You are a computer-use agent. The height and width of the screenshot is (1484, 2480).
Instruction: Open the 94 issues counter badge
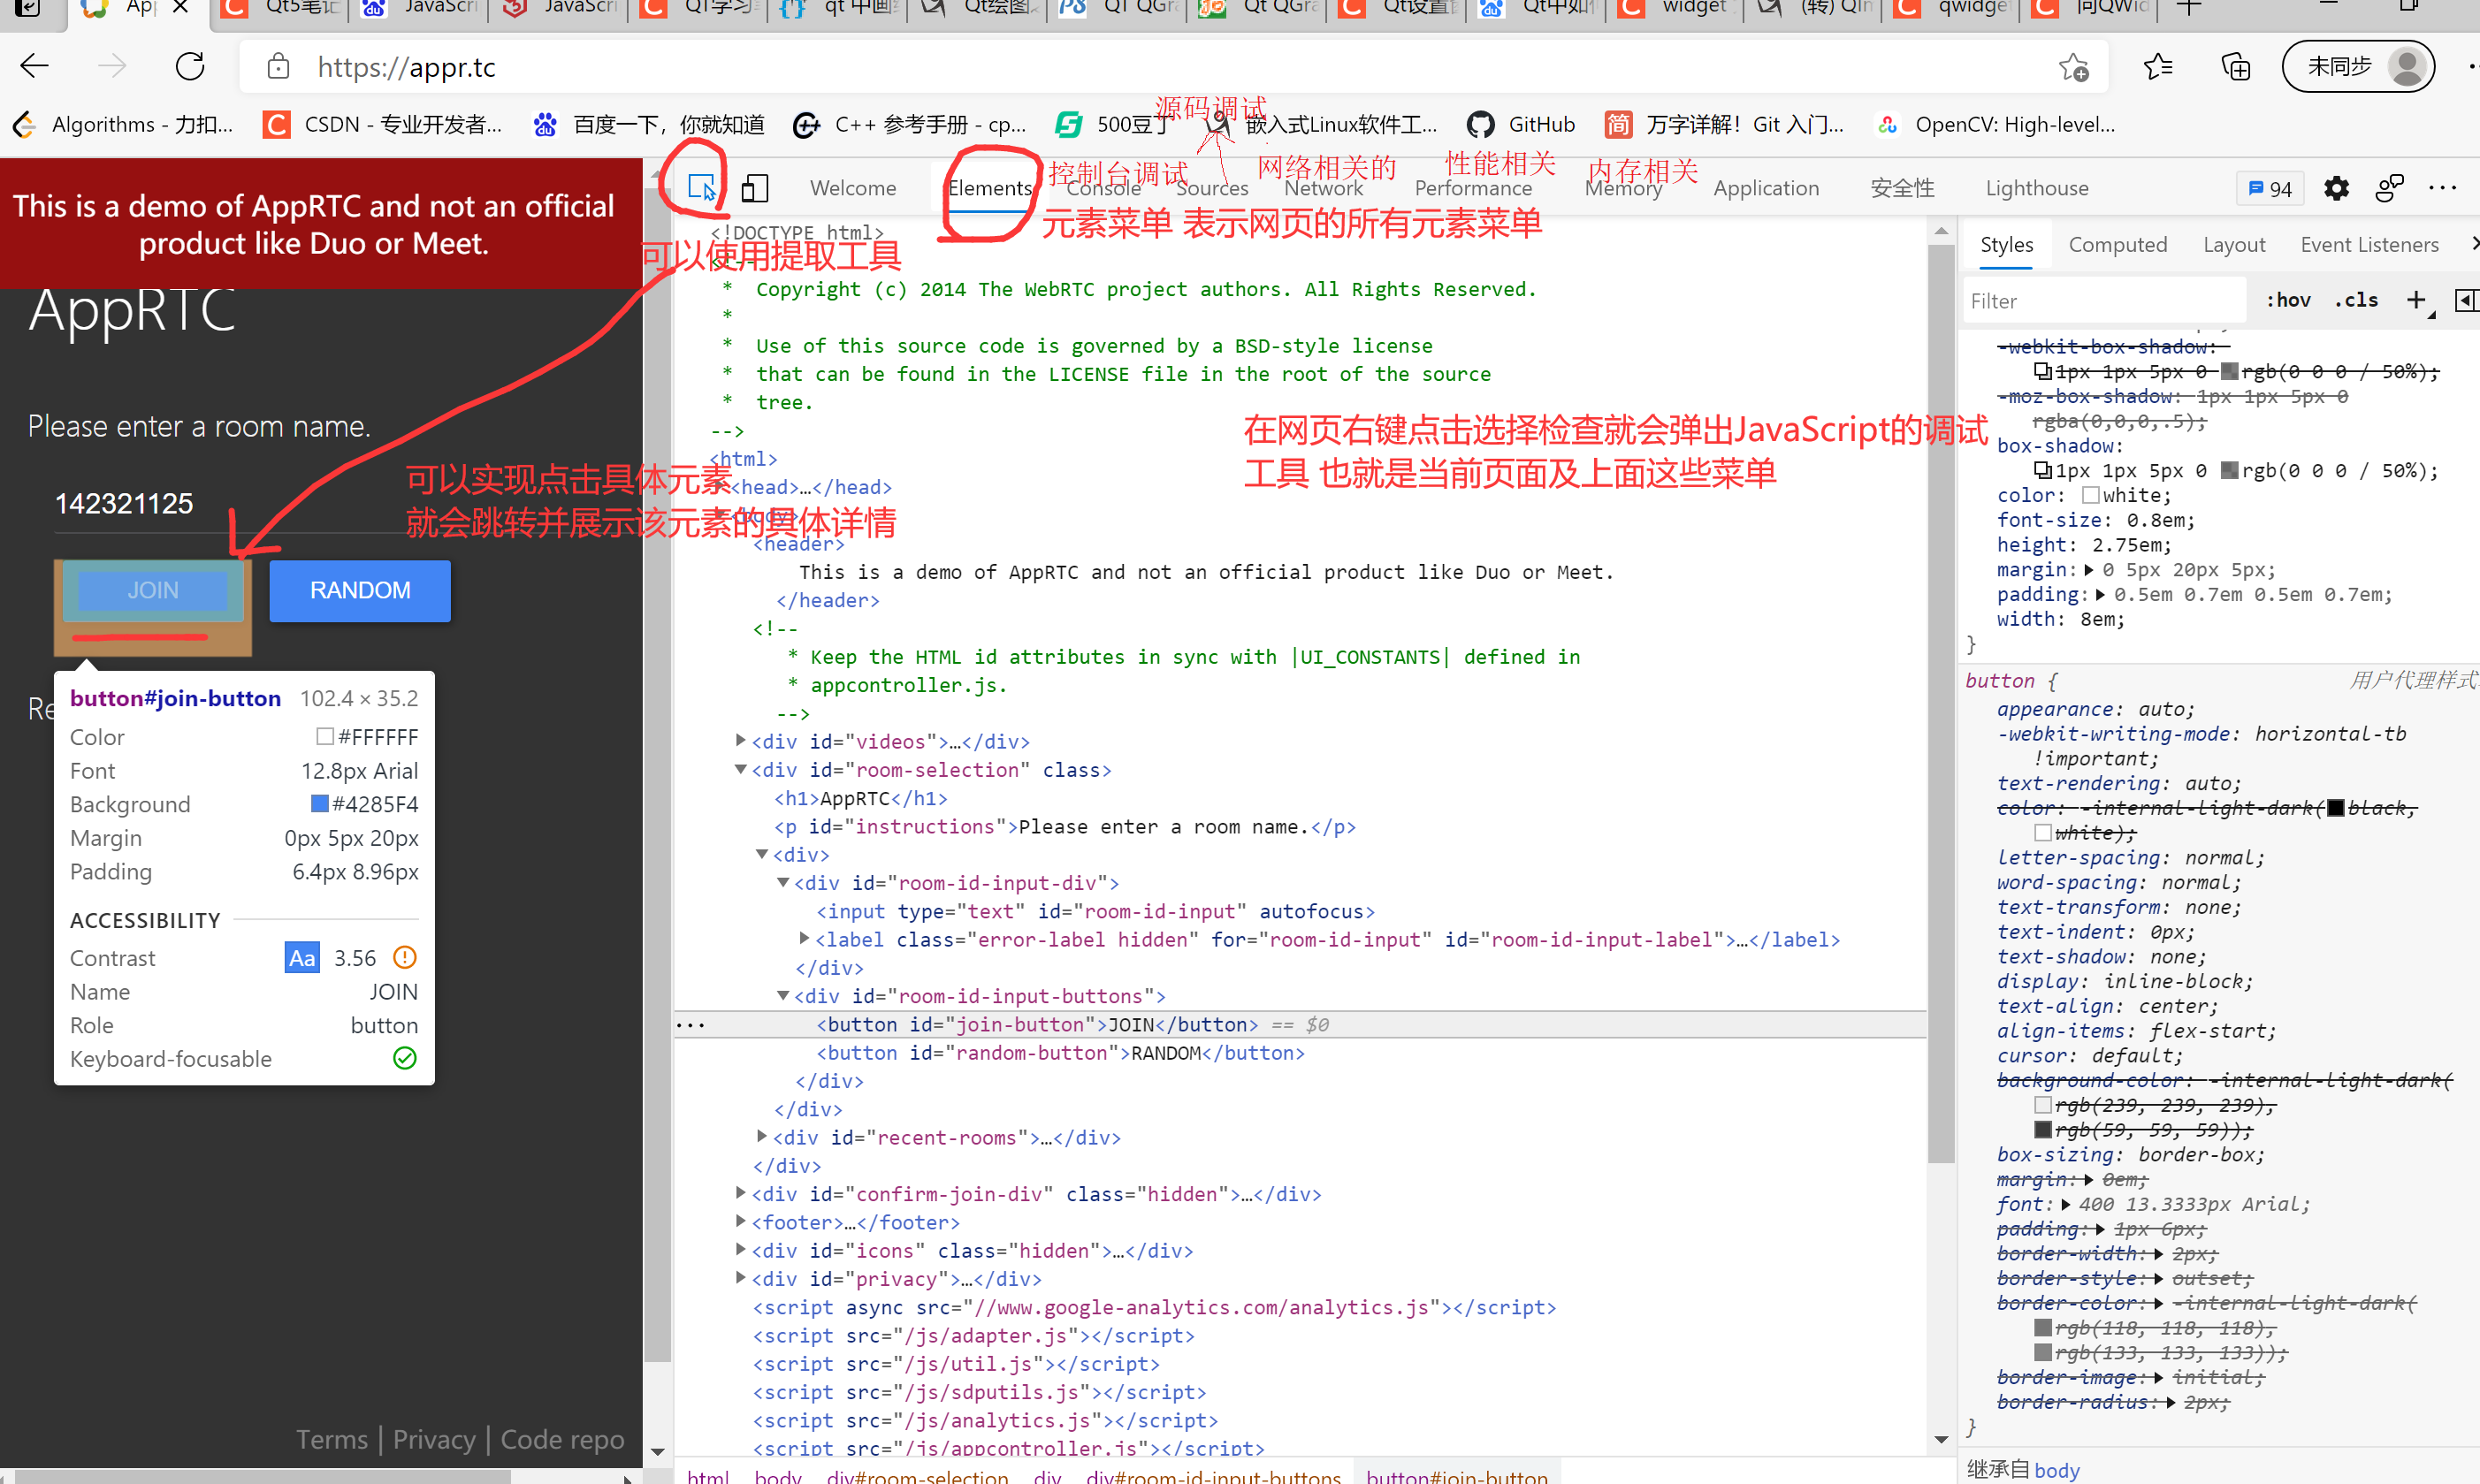tap(2270, 188)
